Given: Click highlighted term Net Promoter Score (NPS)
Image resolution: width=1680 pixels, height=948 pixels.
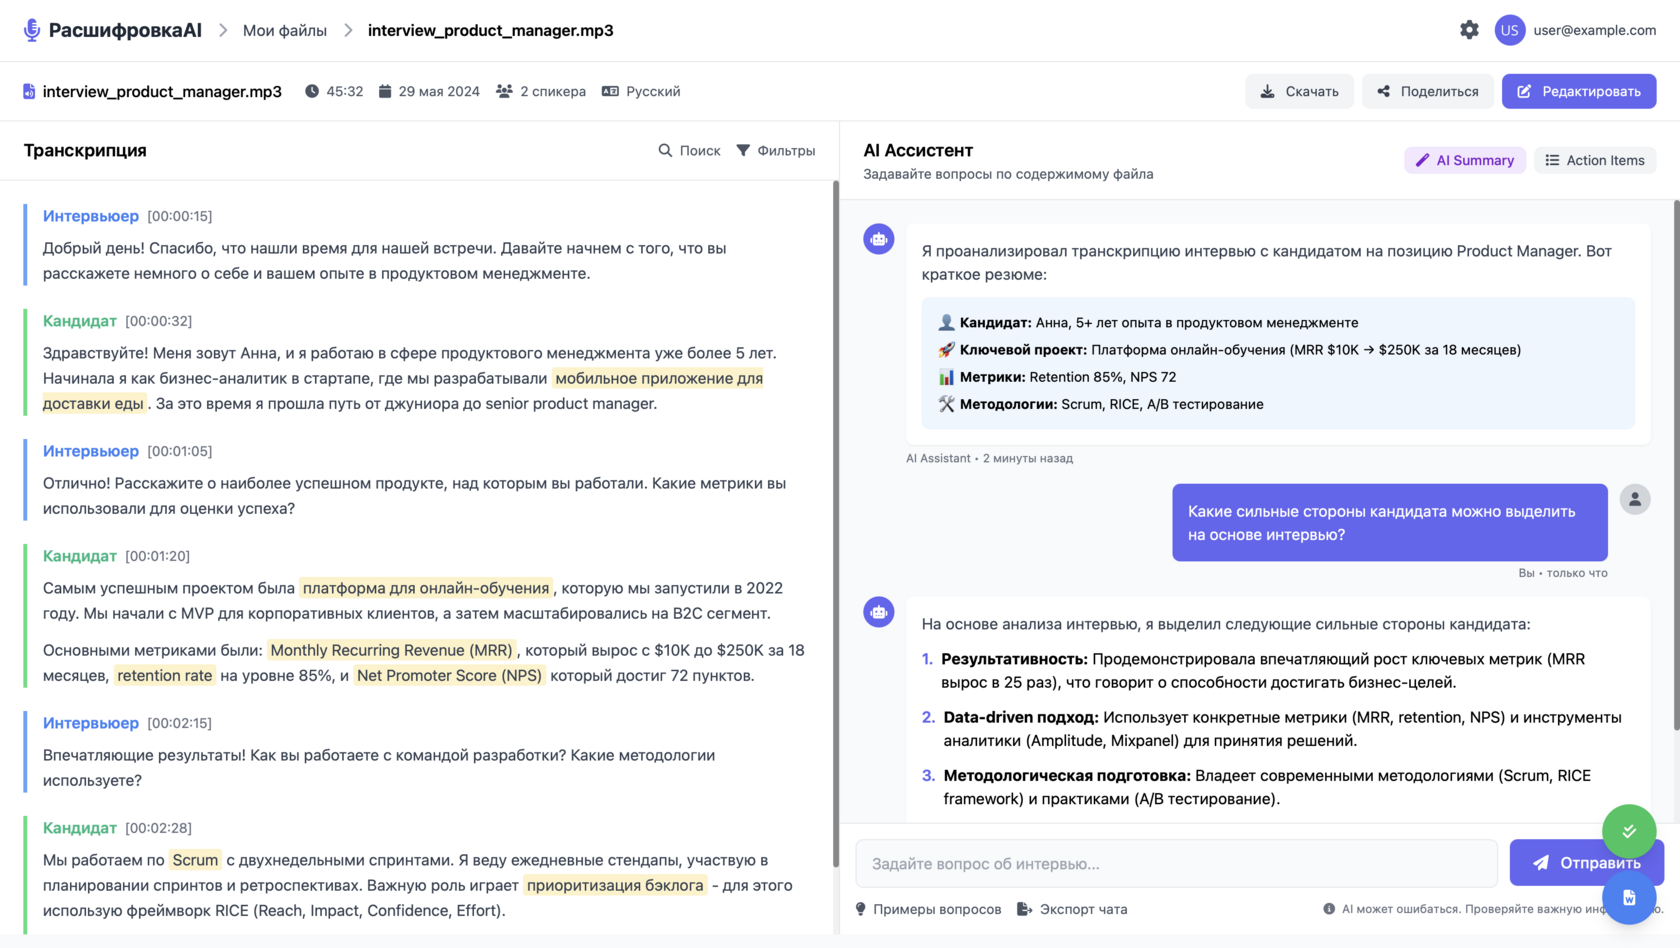Looking at the screenshot, I should tap(449, 675).
